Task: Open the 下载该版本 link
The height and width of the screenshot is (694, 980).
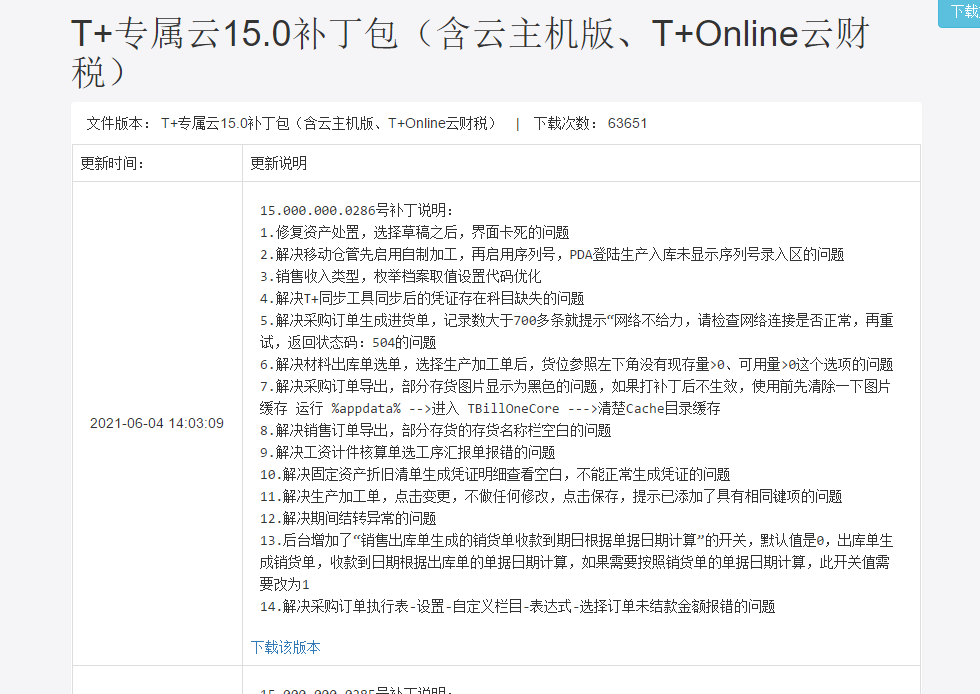Action: pos(286,647)
